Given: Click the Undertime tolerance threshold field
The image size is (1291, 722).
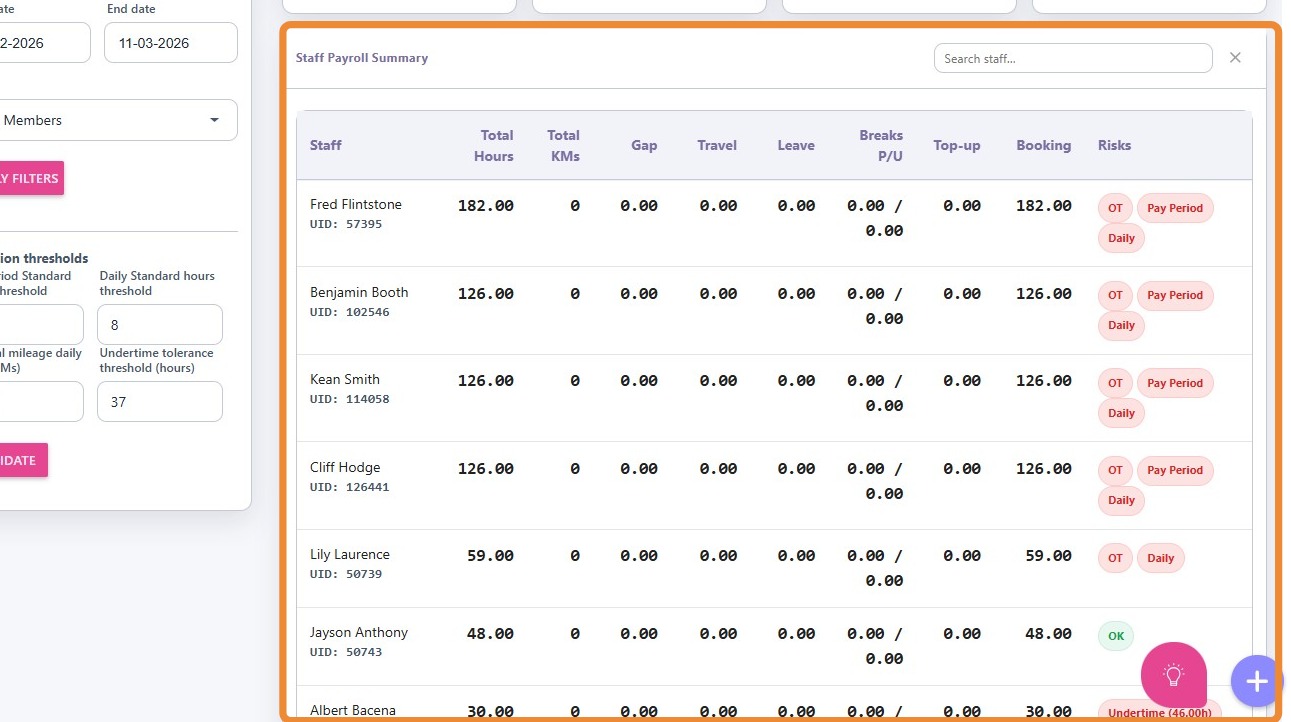Looking at the screenshot, I should tap(159, 402).
